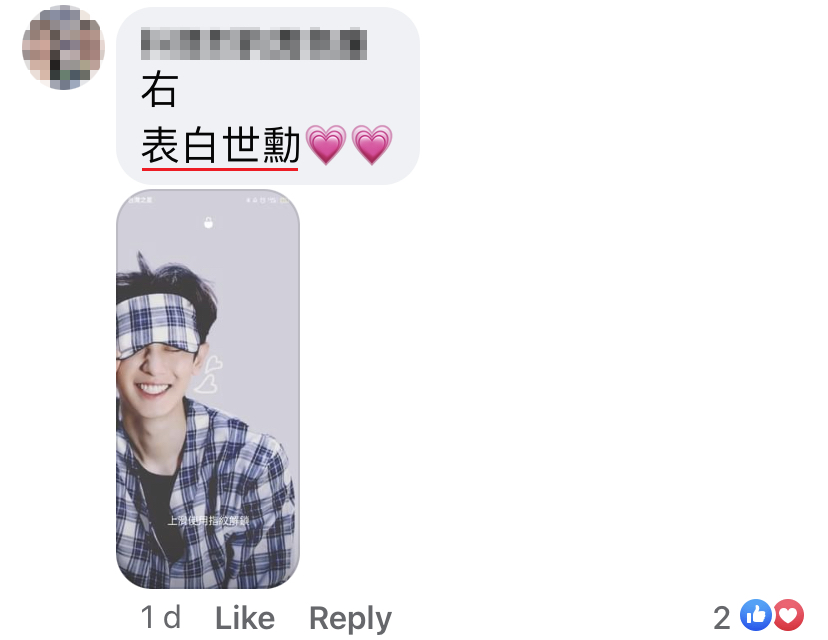Open the commenter's blurred profile picture
828x640 pixels.
pos(63,48)
